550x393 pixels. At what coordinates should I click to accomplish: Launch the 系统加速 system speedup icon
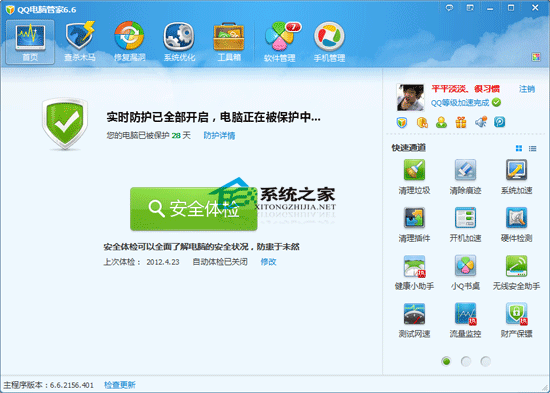click(516, 170)
